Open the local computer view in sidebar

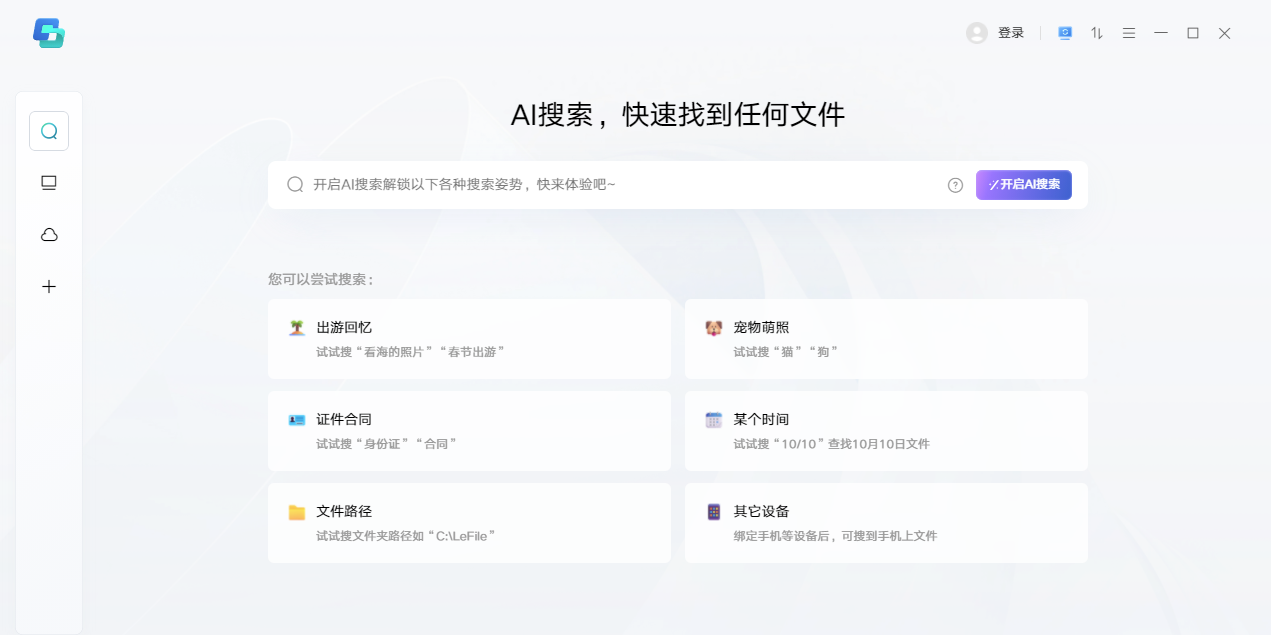tap(49, 183)
